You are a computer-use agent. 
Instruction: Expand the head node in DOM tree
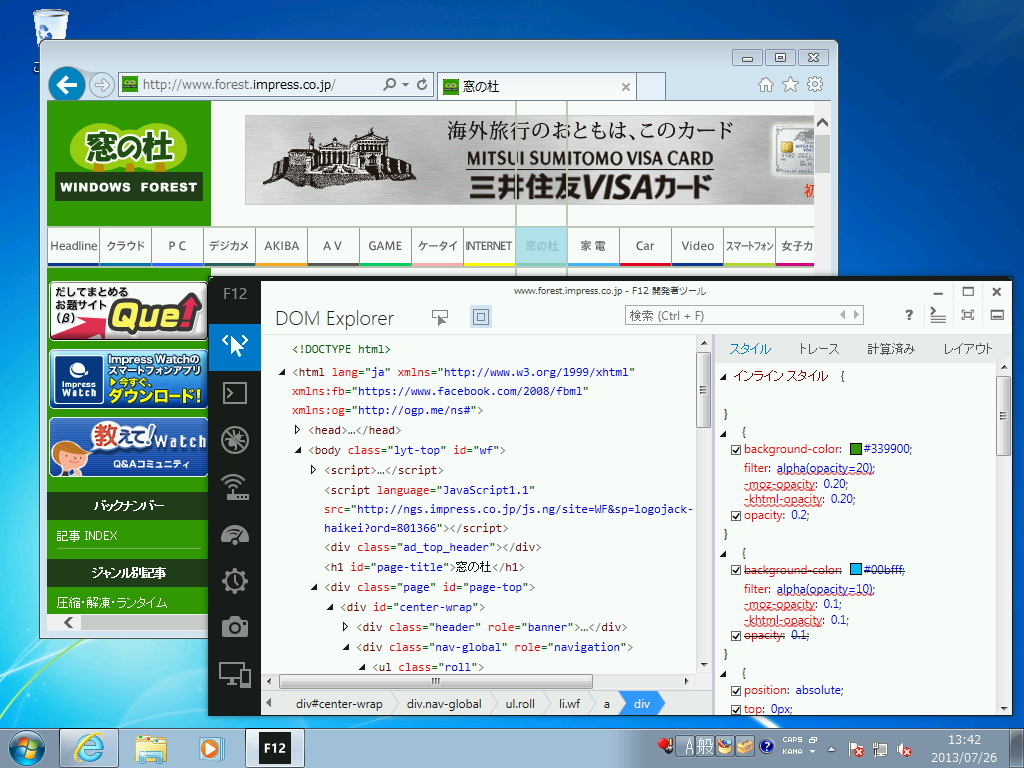[298, 430]
